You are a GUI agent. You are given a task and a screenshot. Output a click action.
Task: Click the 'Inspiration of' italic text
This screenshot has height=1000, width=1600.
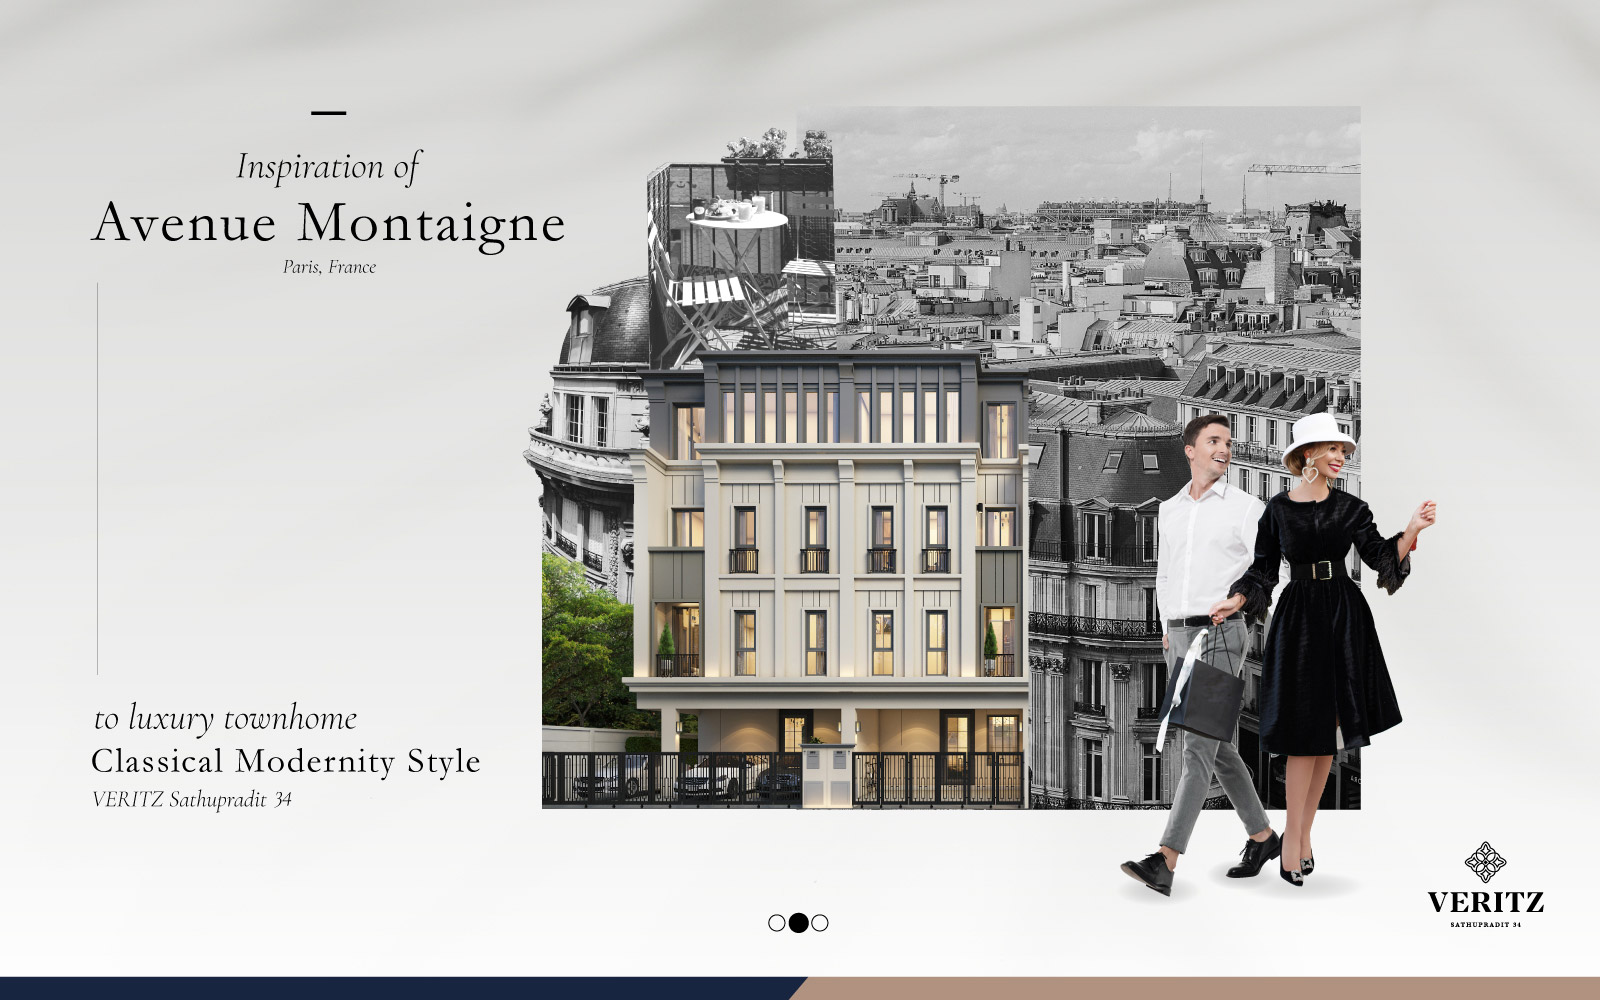pyautogui.click(x=329, y=167)
